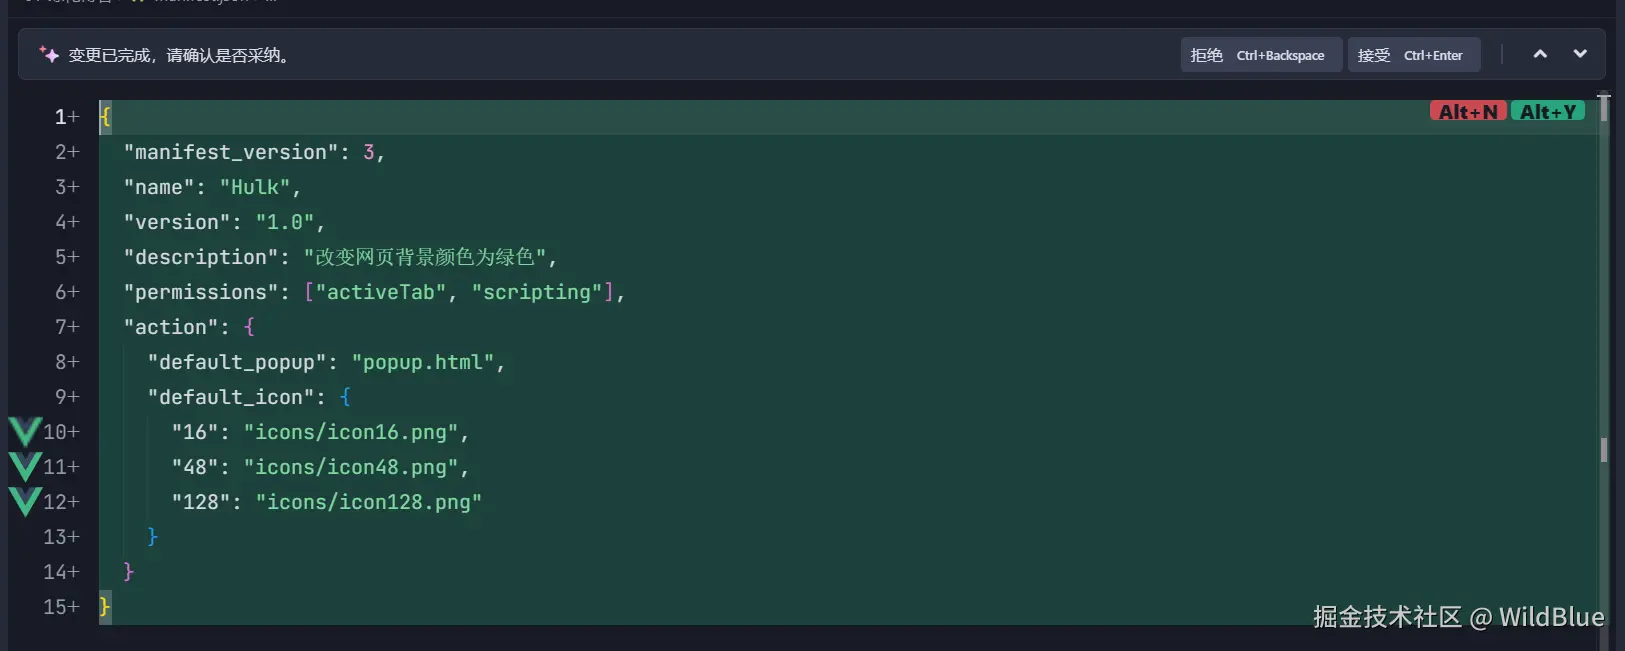Image resolution: width=1625 pixels, height=651 pixels.
Task: Click the Vue icon on line 12
Action: [25, 502]
